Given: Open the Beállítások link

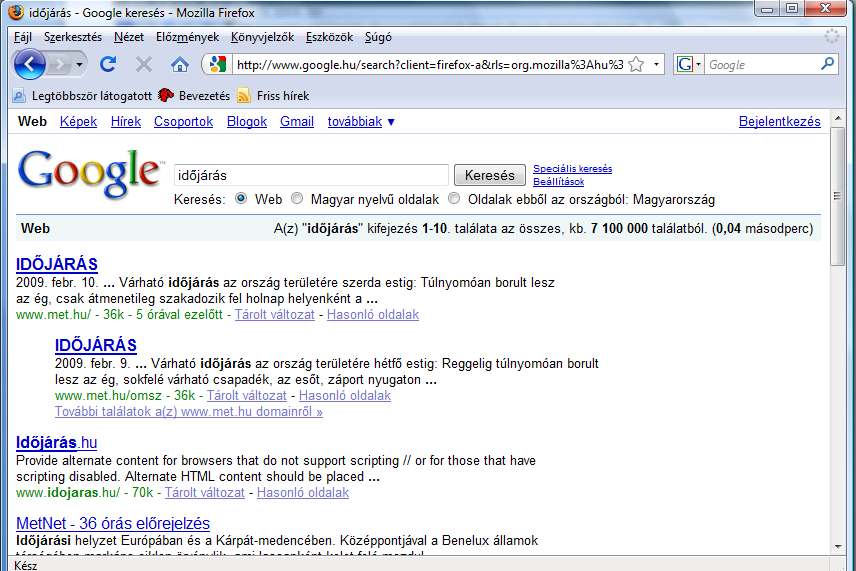Looking at the screenshot, I should 558,182.
